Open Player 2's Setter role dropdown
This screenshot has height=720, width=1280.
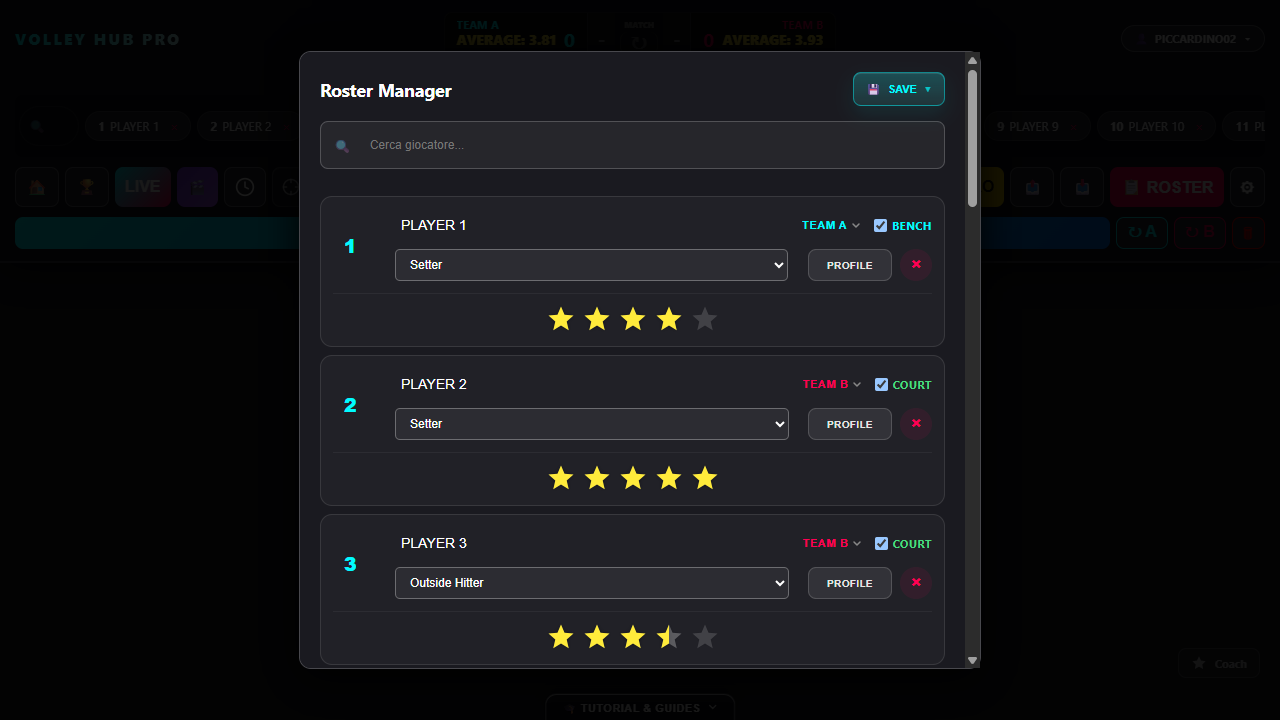[x=592, y=424]
